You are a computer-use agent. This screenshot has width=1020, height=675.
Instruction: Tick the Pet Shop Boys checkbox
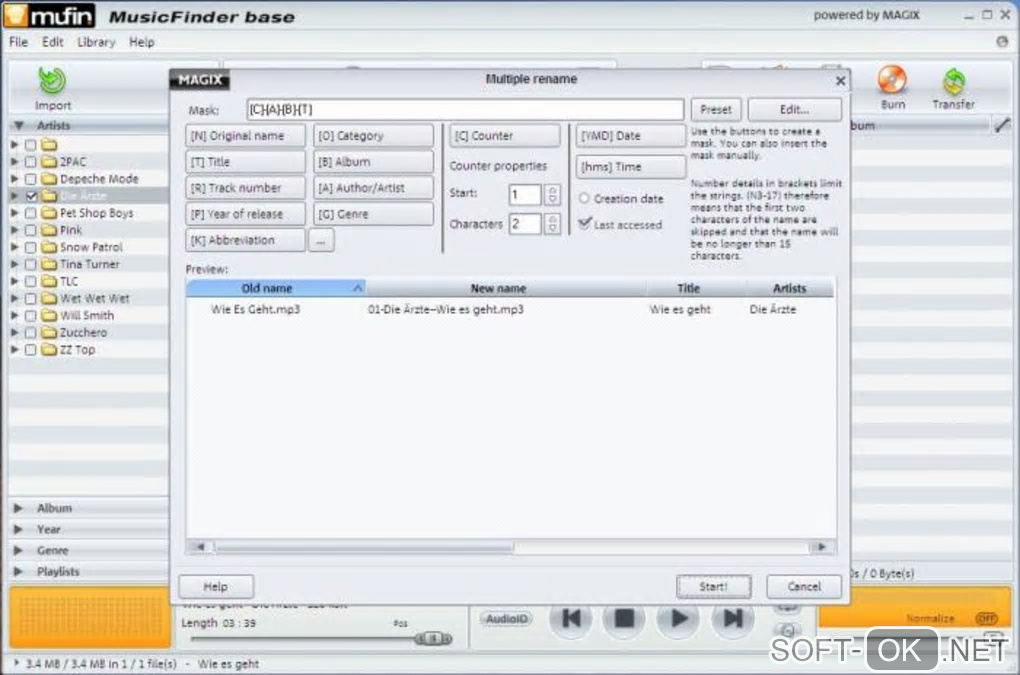pos(31,213)
